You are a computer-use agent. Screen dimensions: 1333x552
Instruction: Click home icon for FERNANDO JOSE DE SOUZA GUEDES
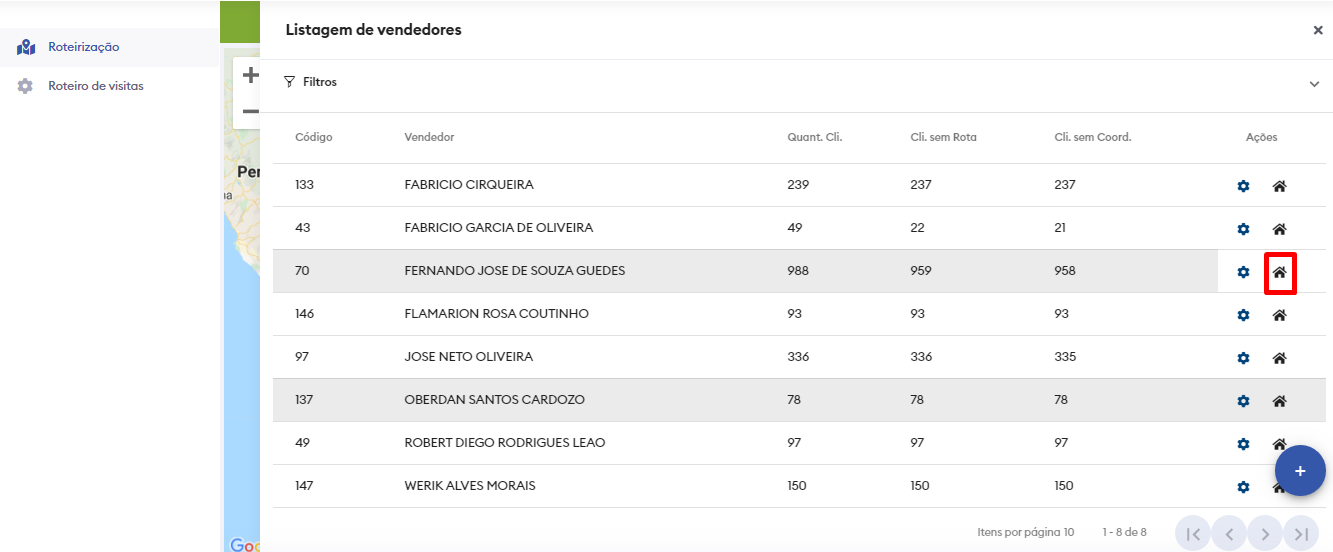coord(1279,272)
